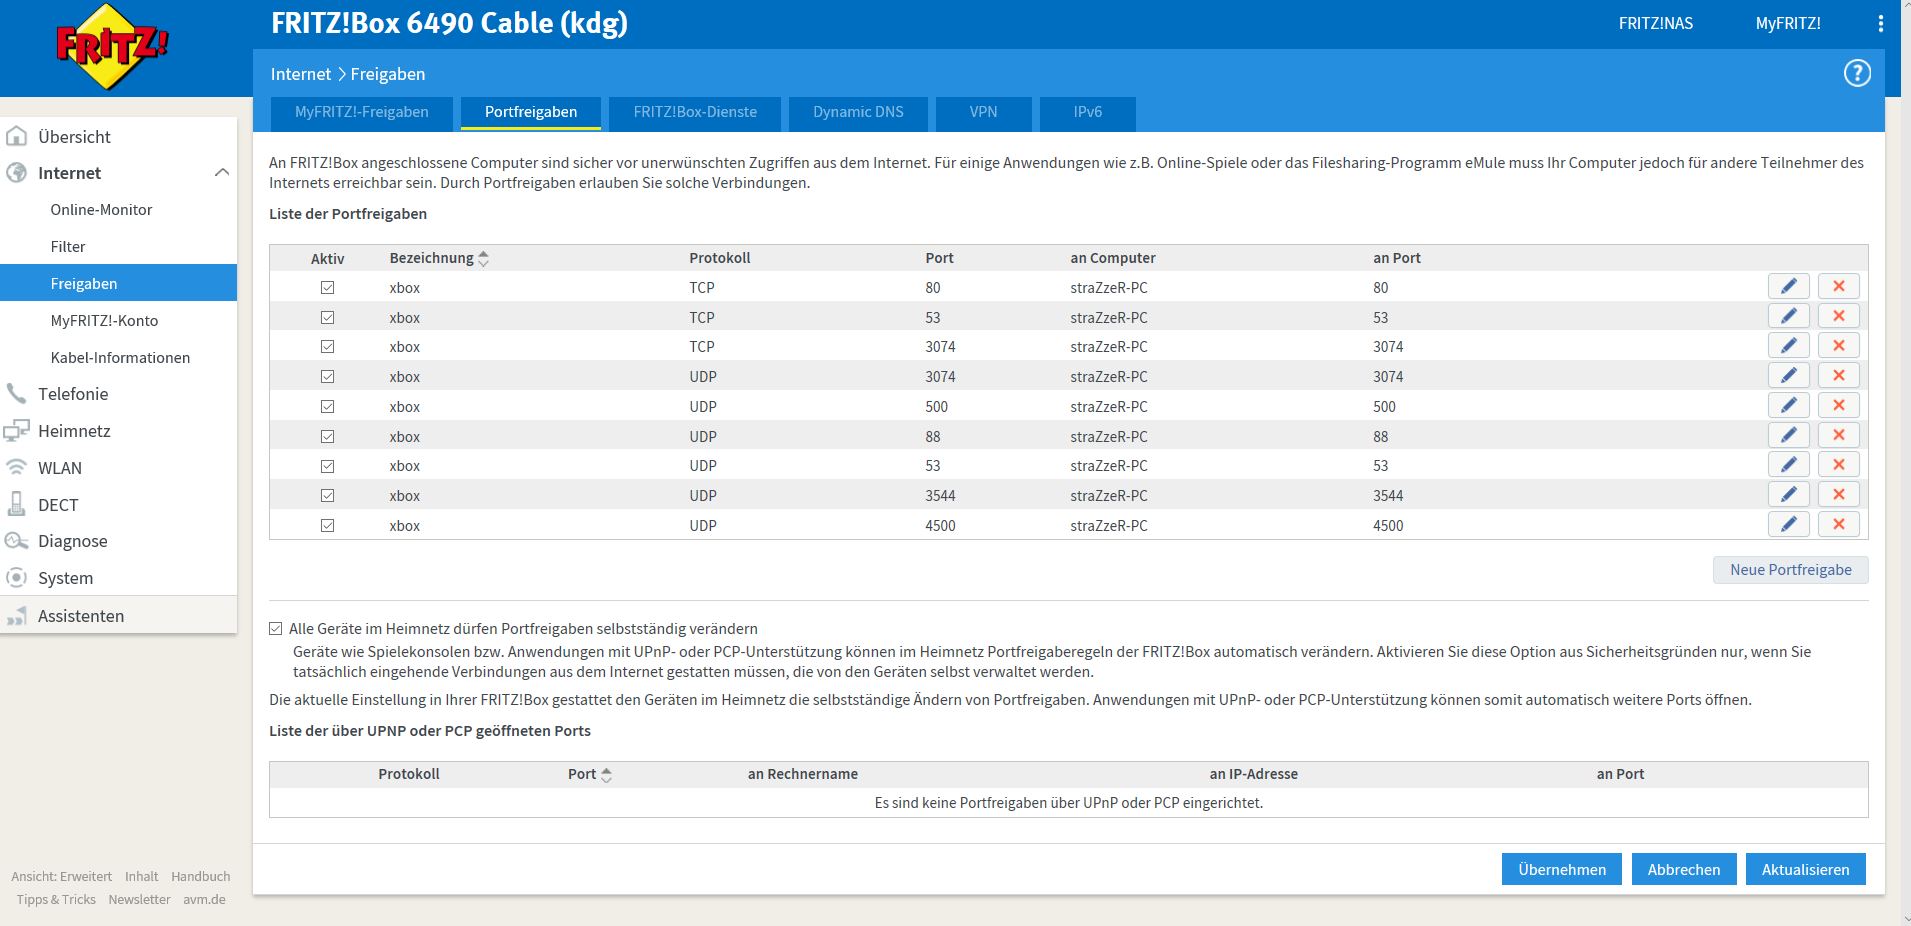Delete the xbox UDP port 4500 rule
The image size is (1911, 926).
1838,524
